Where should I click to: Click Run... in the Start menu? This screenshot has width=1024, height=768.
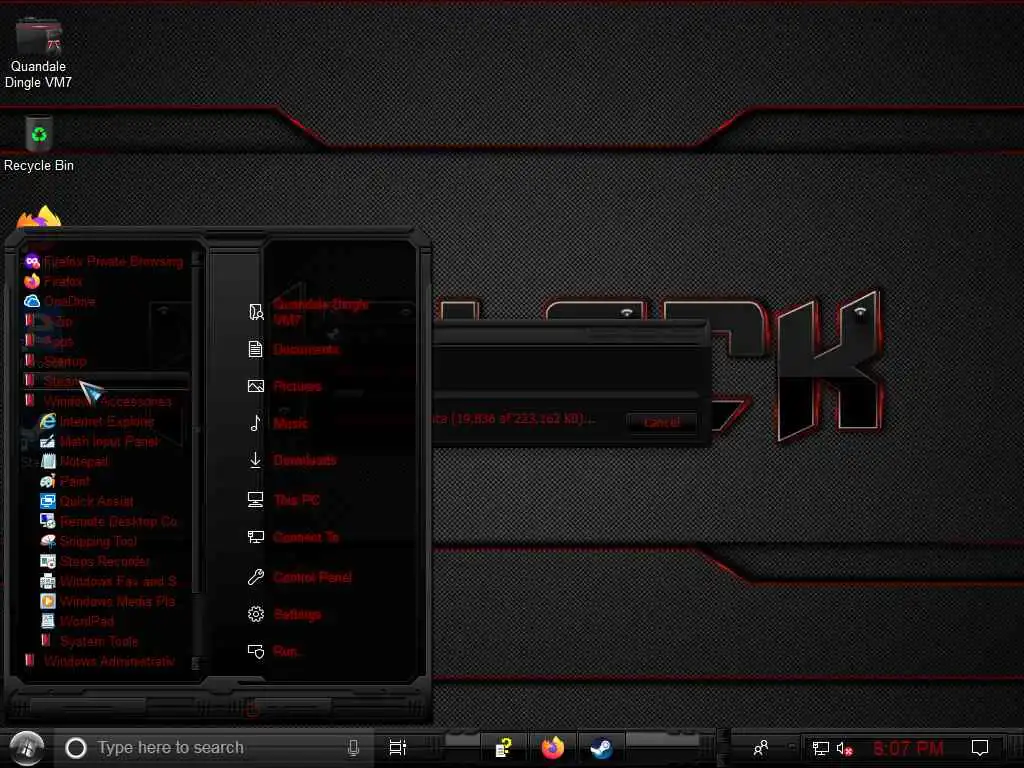pos(273,651)
